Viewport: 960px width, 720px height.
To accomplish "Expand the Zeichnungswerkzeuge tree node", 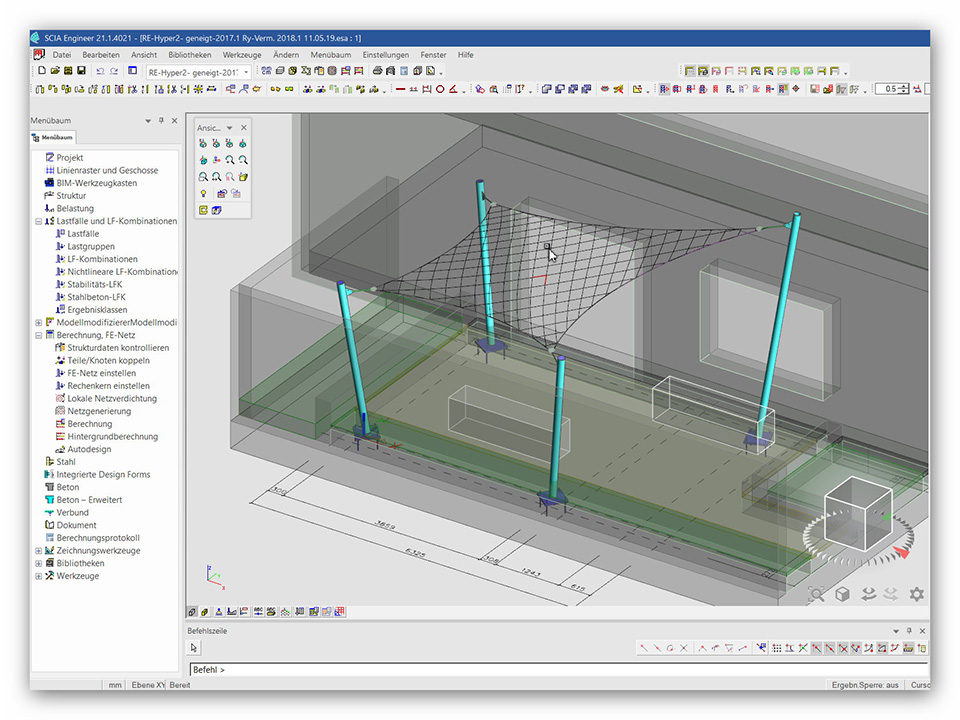I will [39, 551].
